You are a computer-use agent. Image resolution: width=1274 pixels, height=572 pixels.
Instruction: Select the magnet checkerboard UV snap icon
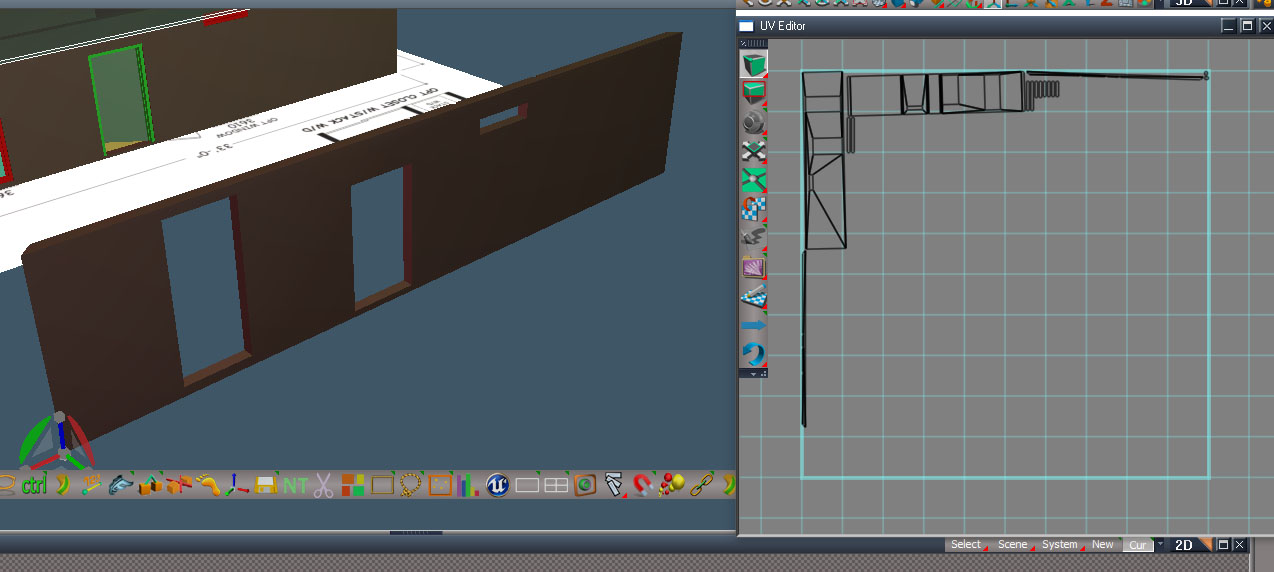click(754, 209)
